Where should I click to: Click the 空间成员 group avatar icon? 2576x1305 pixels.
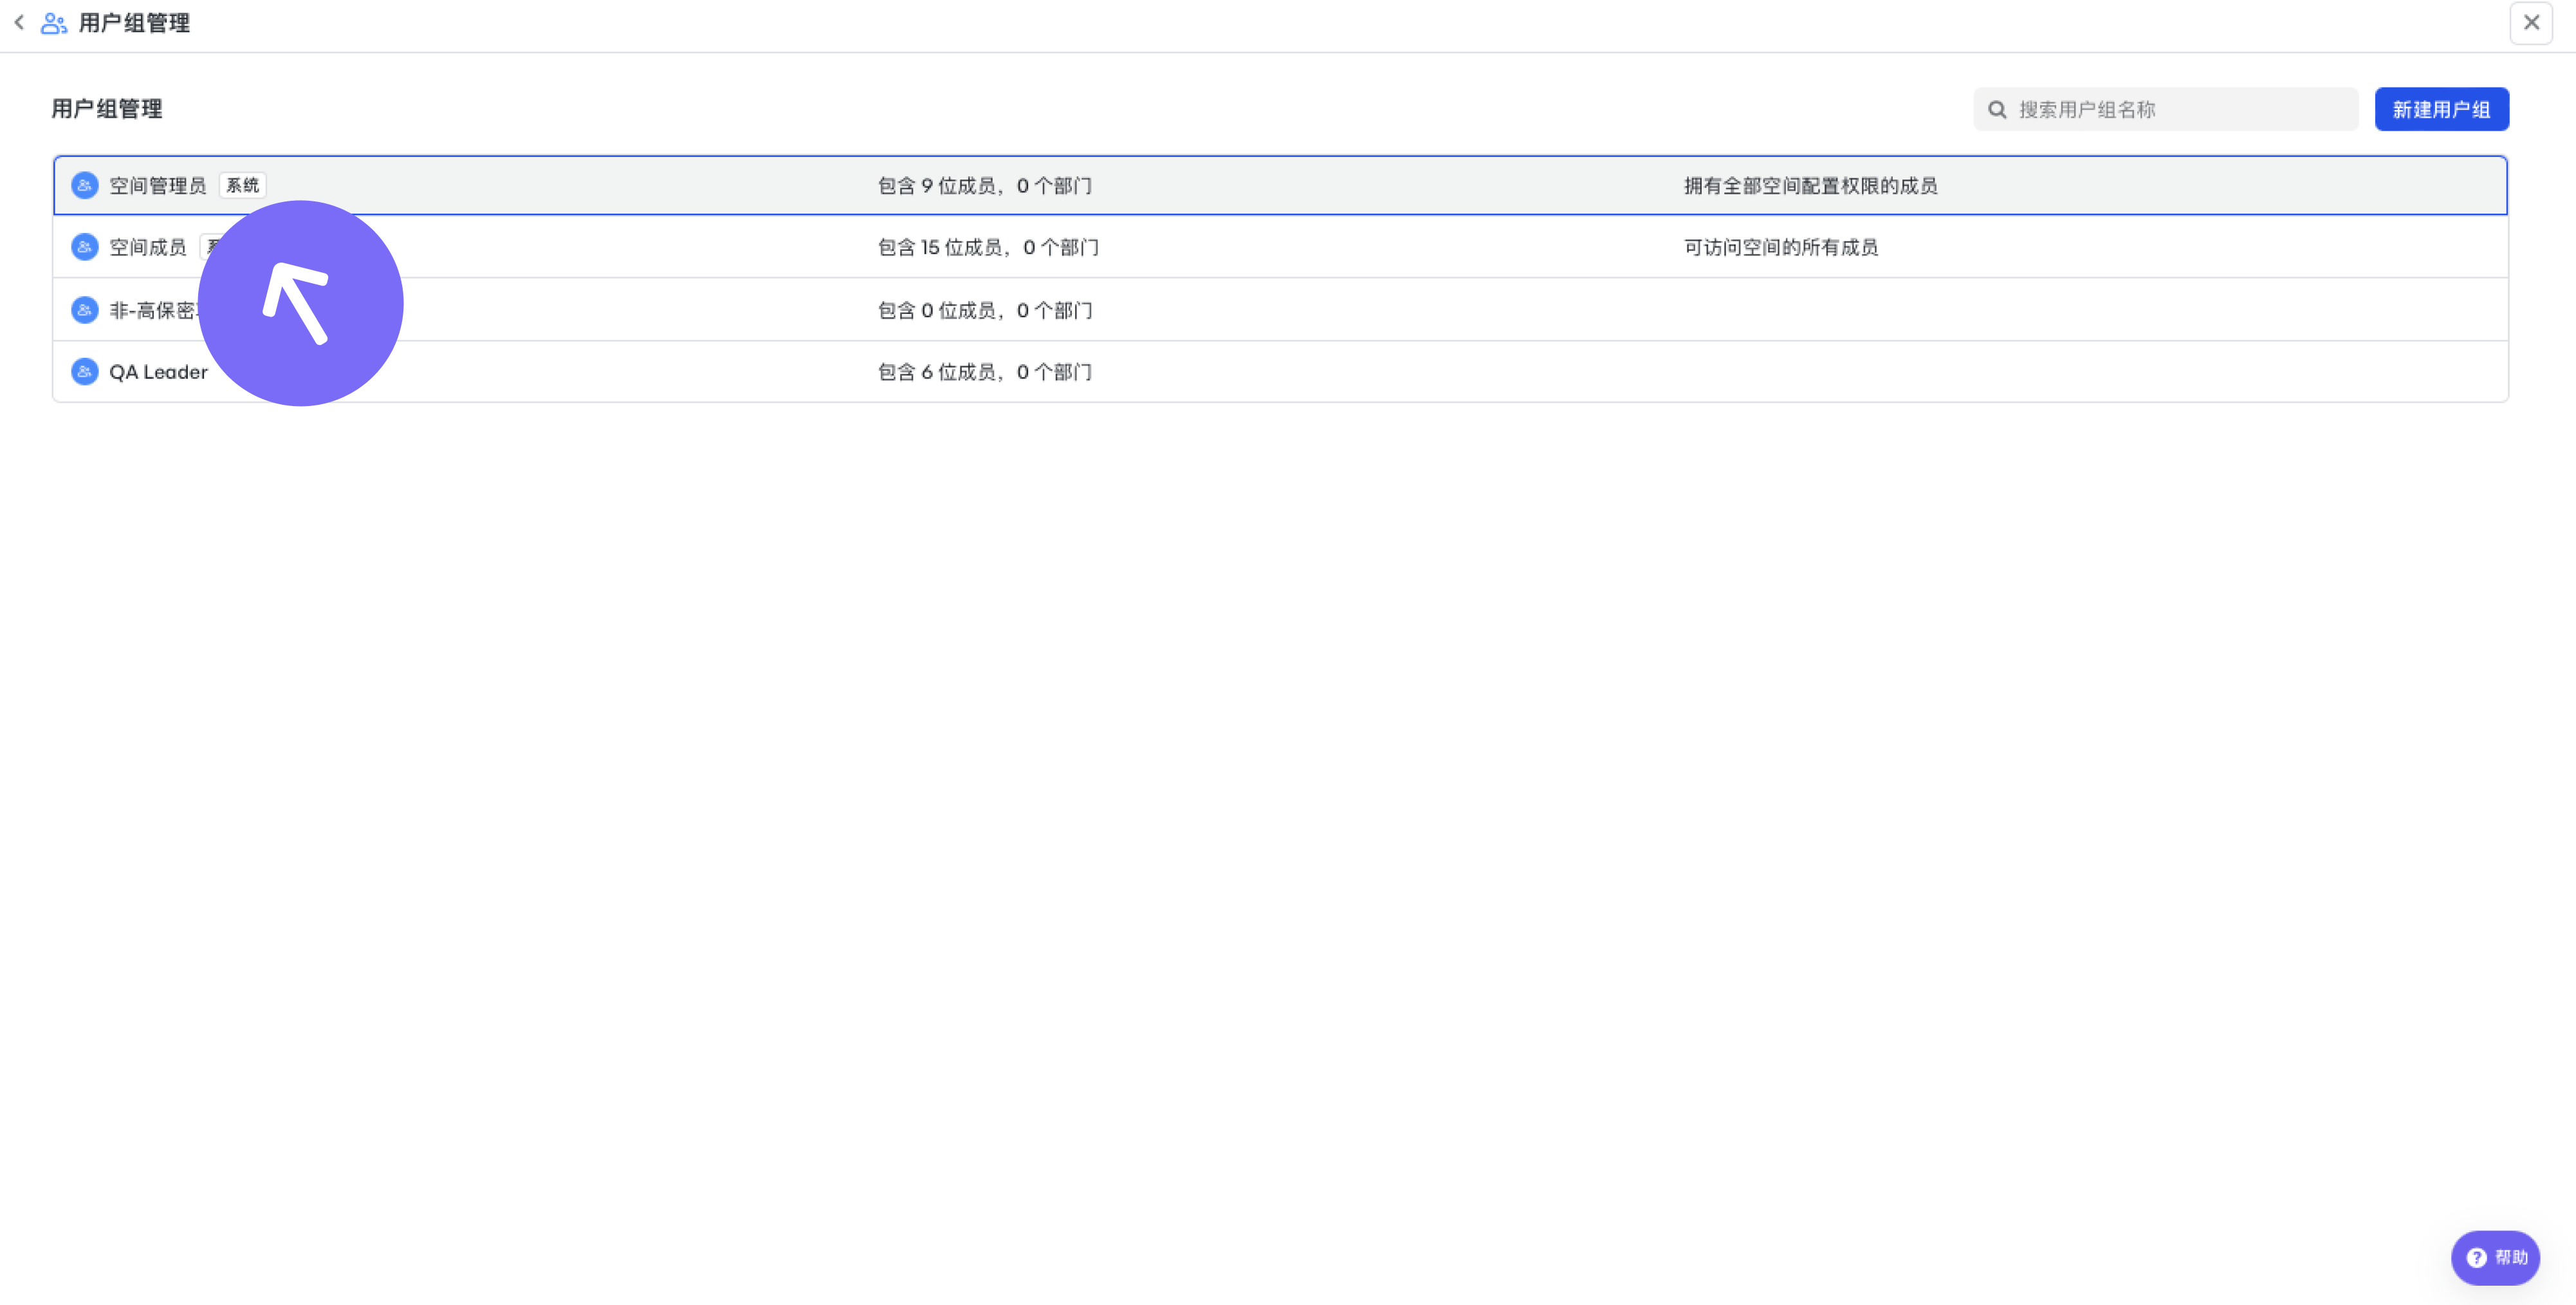tap(85, 247)
